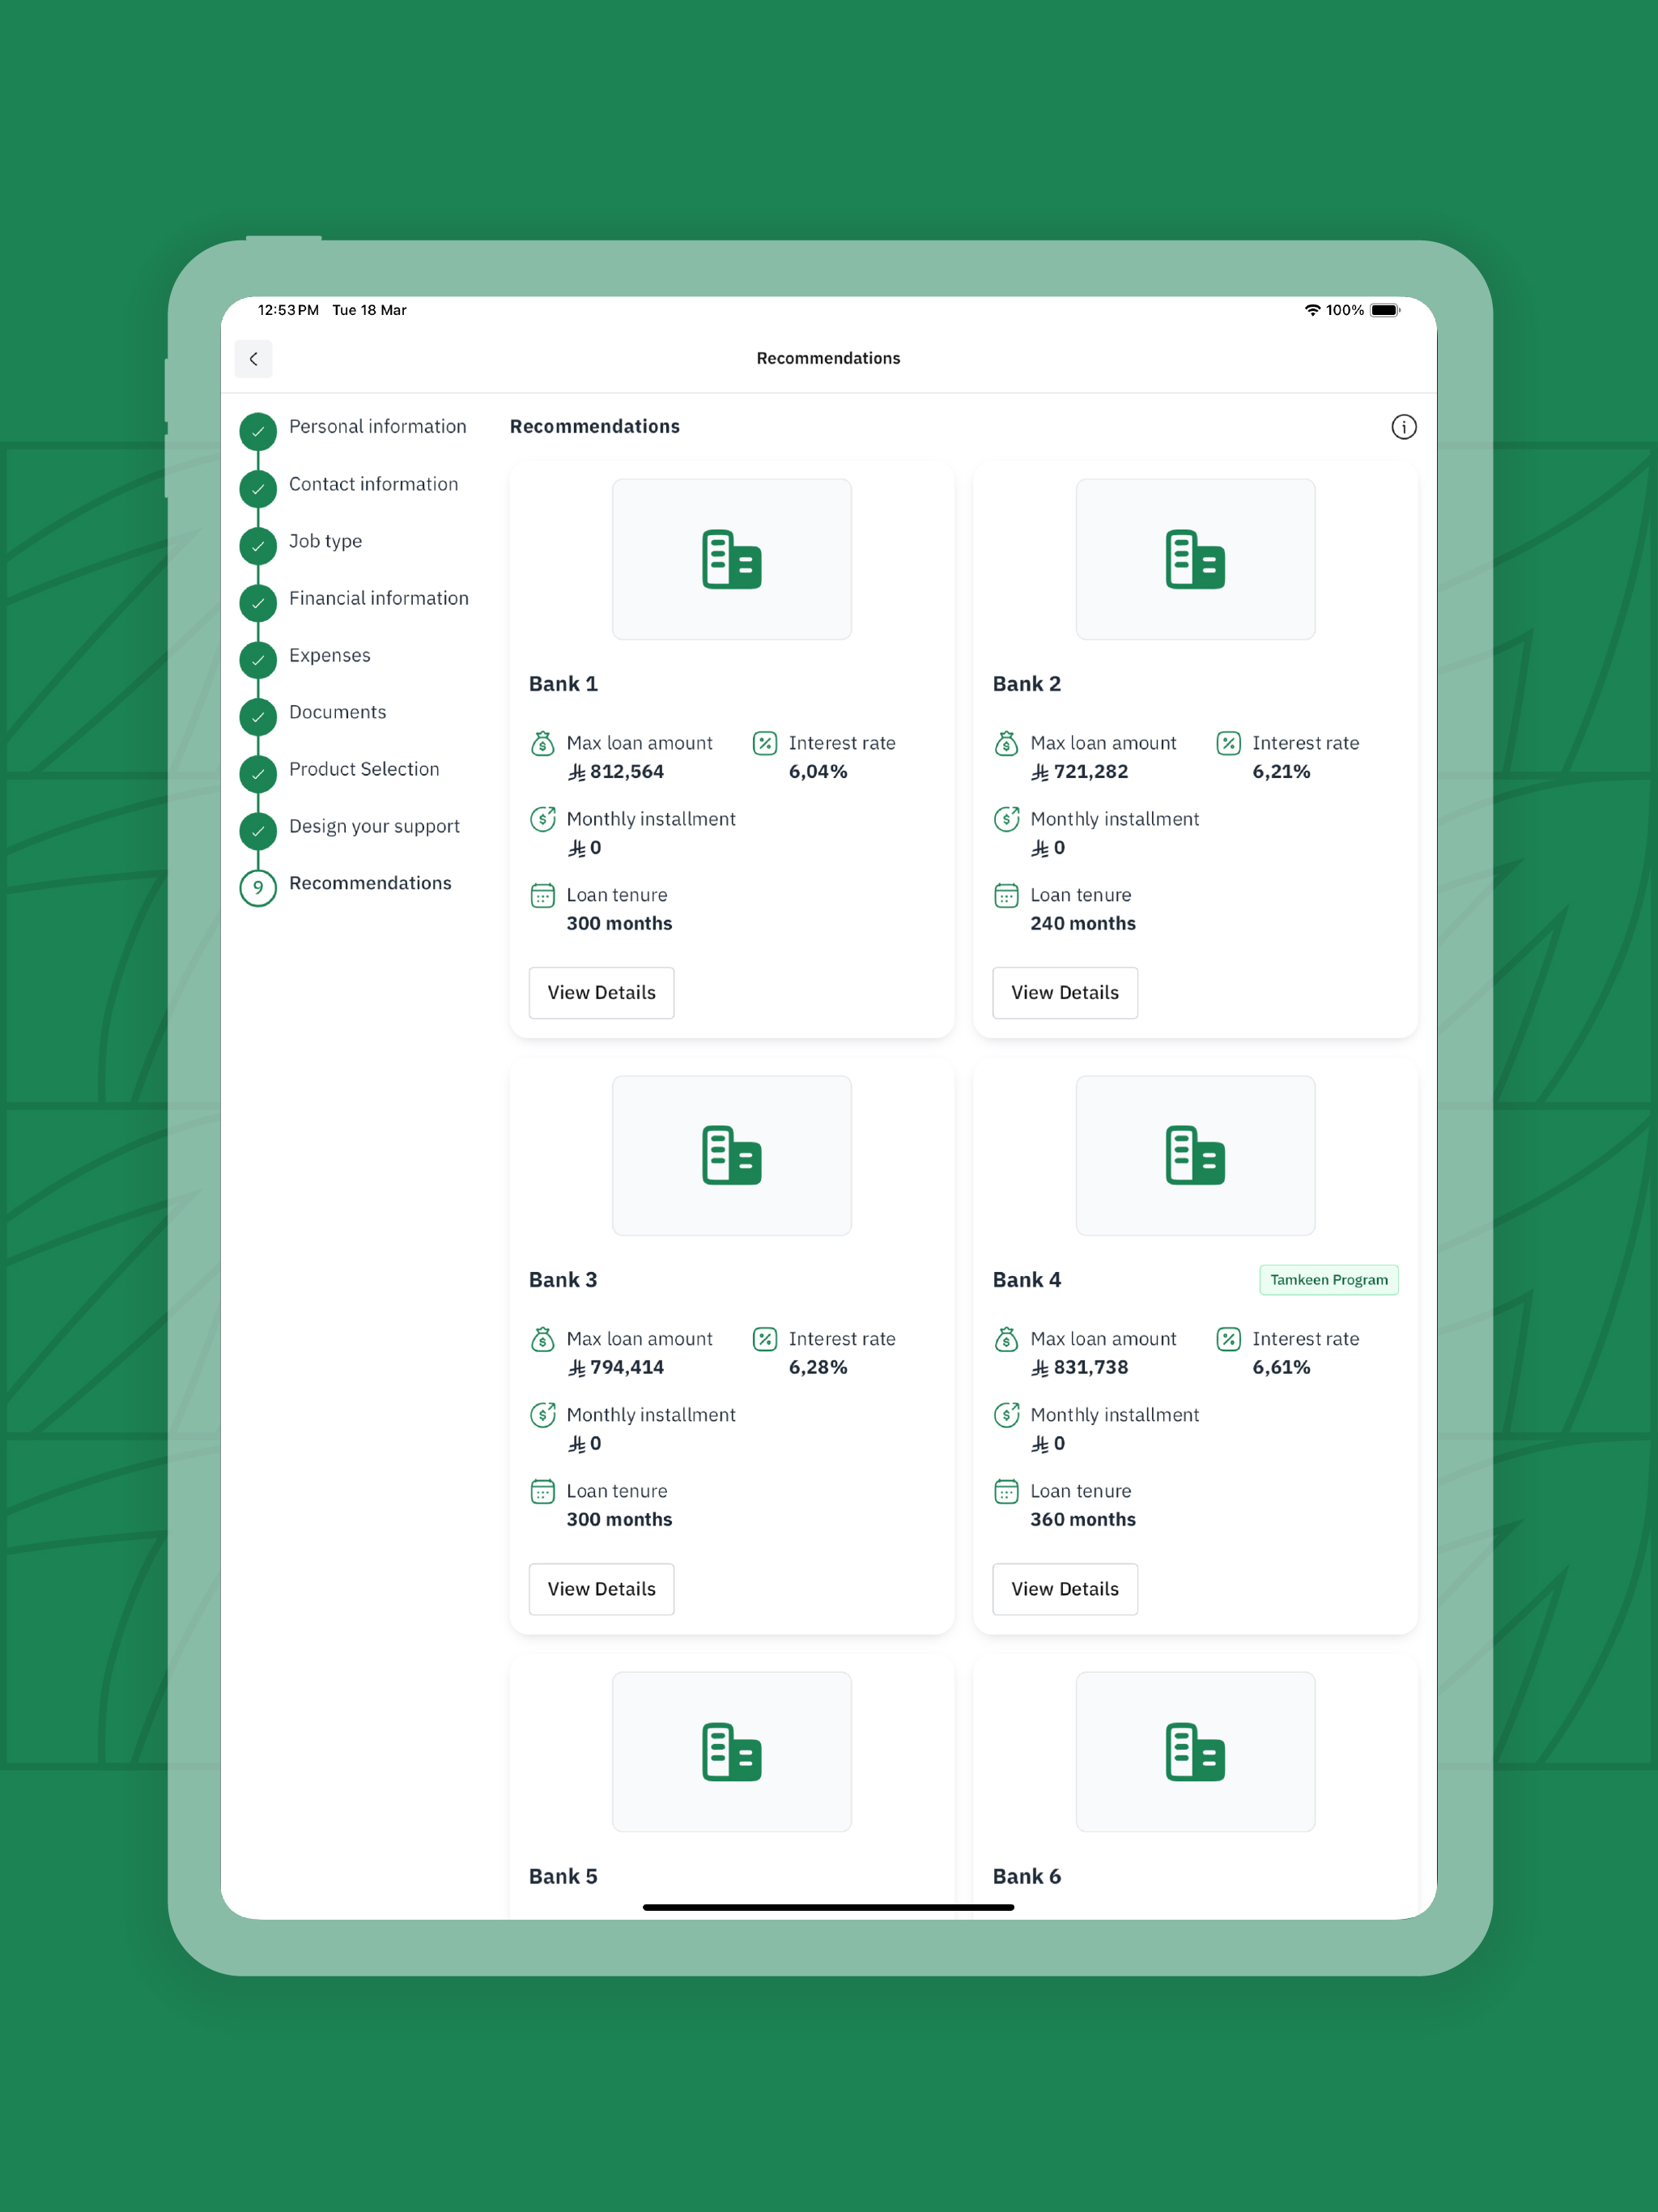This screenshot has height=2212, width=1658.
Task: Open the info icon next to Recommendations
Action: (1403, 427)
